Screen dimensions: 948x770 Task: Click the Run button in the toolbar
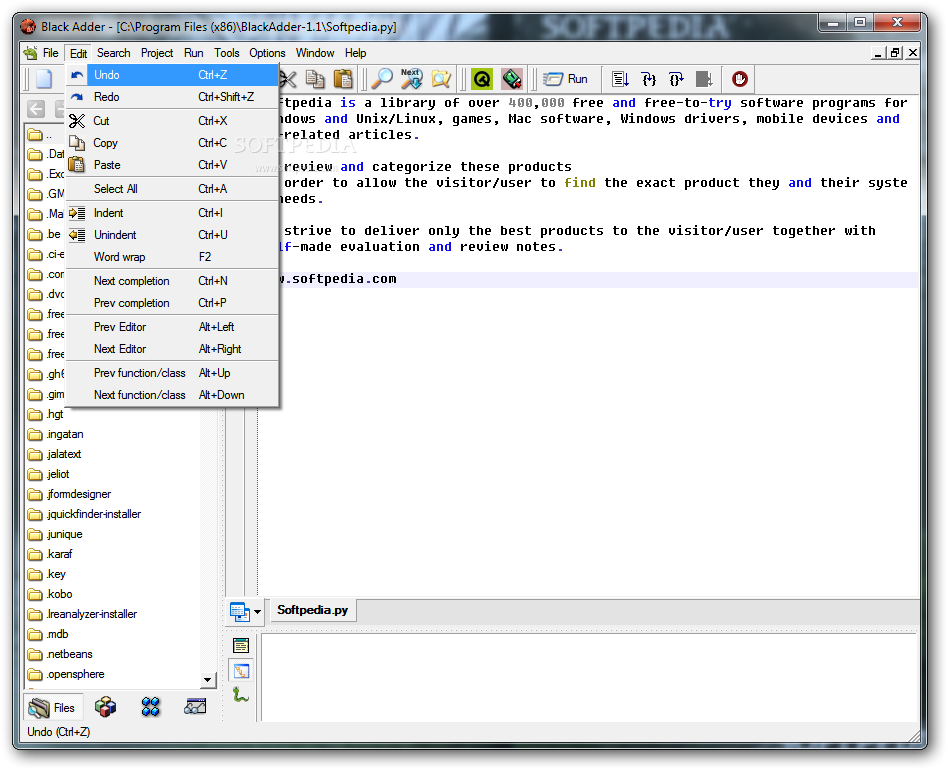pos(565,79)
